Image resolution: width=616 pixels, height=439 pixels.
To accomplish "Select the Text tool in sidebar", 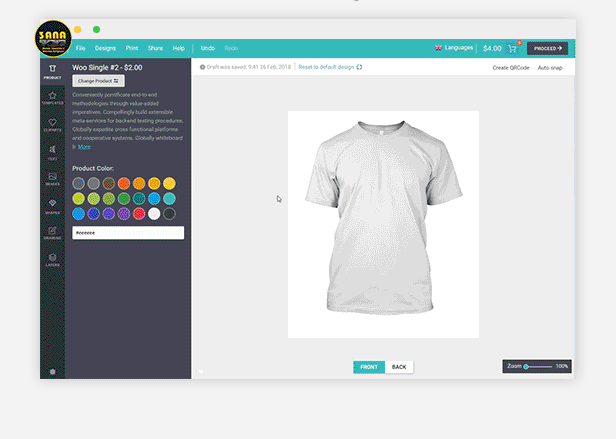I will click(52, 152).
